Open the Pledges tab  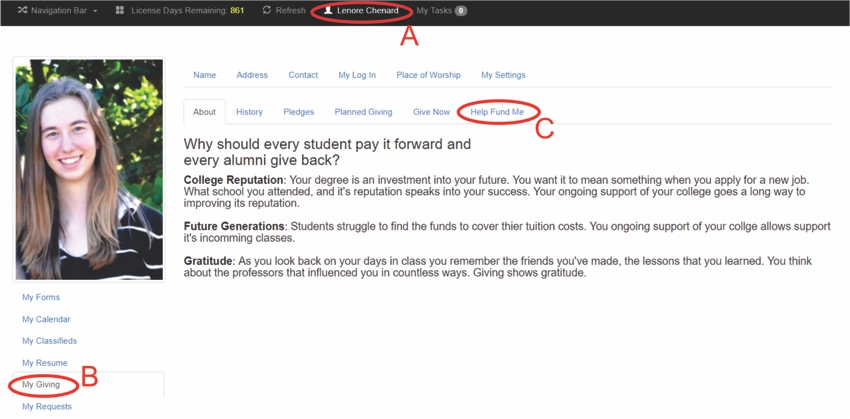(x=299, y=112)
